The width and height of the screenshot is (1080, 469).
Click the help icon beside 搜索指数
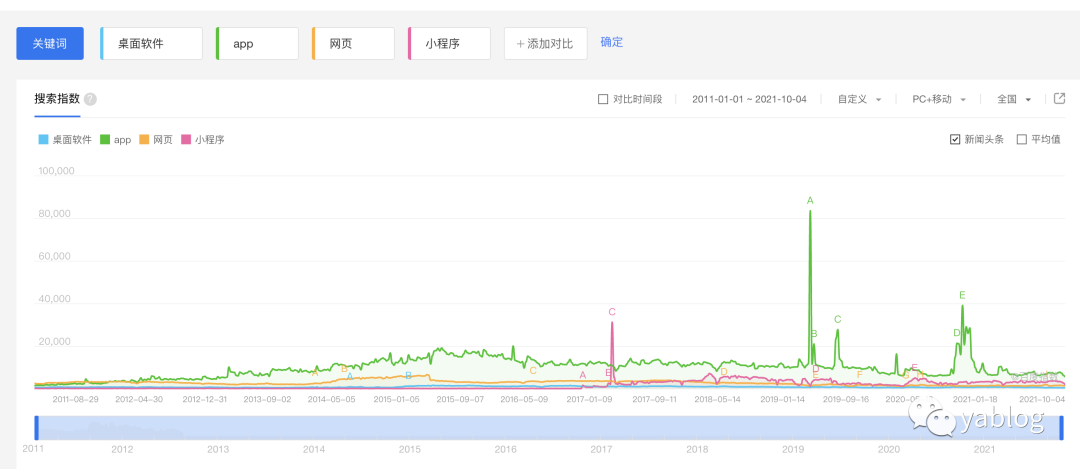point(90,99)
